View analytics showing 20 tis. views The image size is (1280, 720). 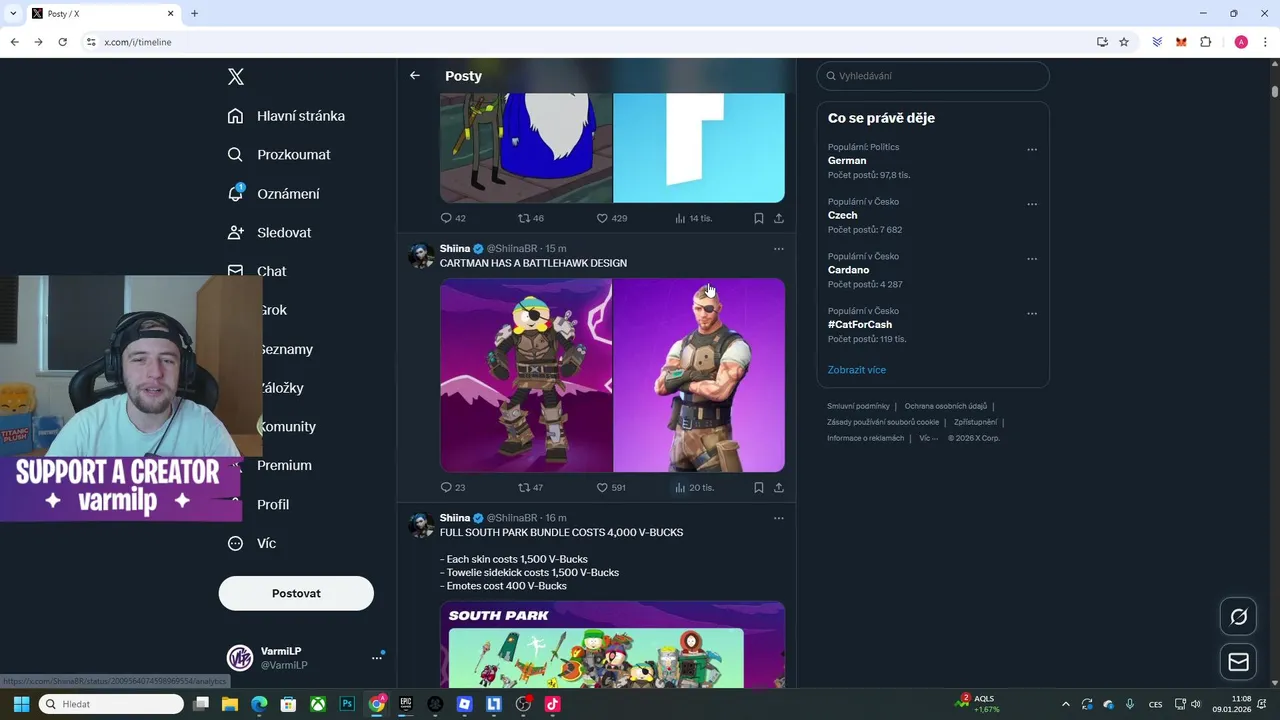pyautogui.click(x=694, y=488)
